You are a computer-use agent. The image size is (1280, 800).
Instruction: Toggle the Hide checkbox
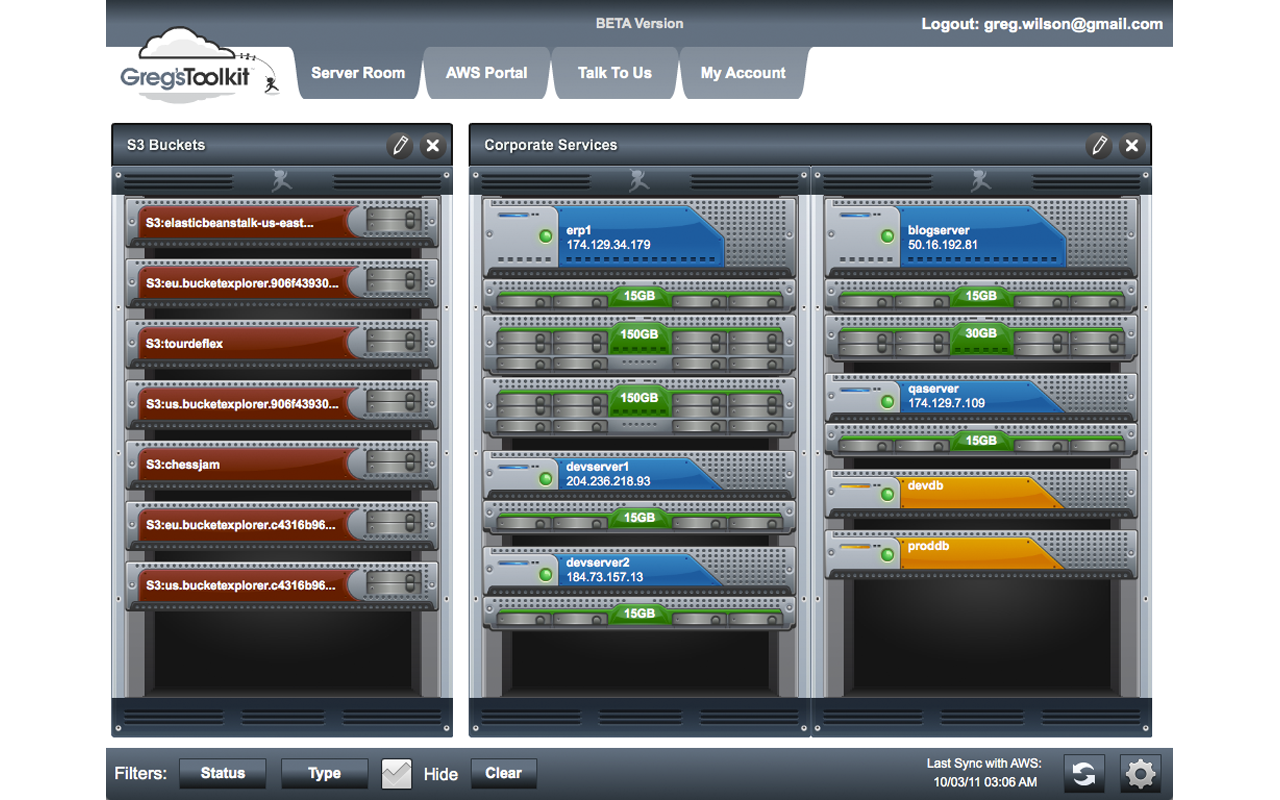click(x=396, y=773)
